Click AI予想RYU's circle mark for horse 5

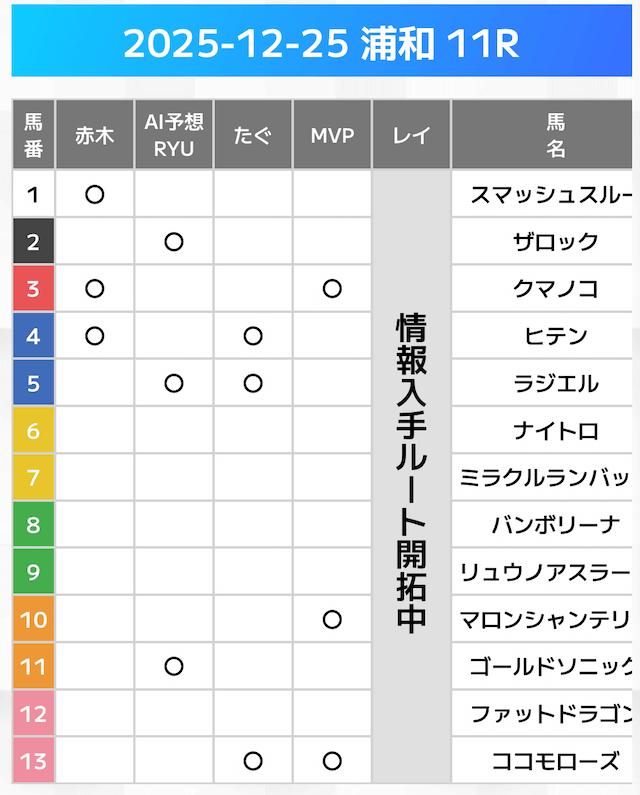(x=174, y=384)
